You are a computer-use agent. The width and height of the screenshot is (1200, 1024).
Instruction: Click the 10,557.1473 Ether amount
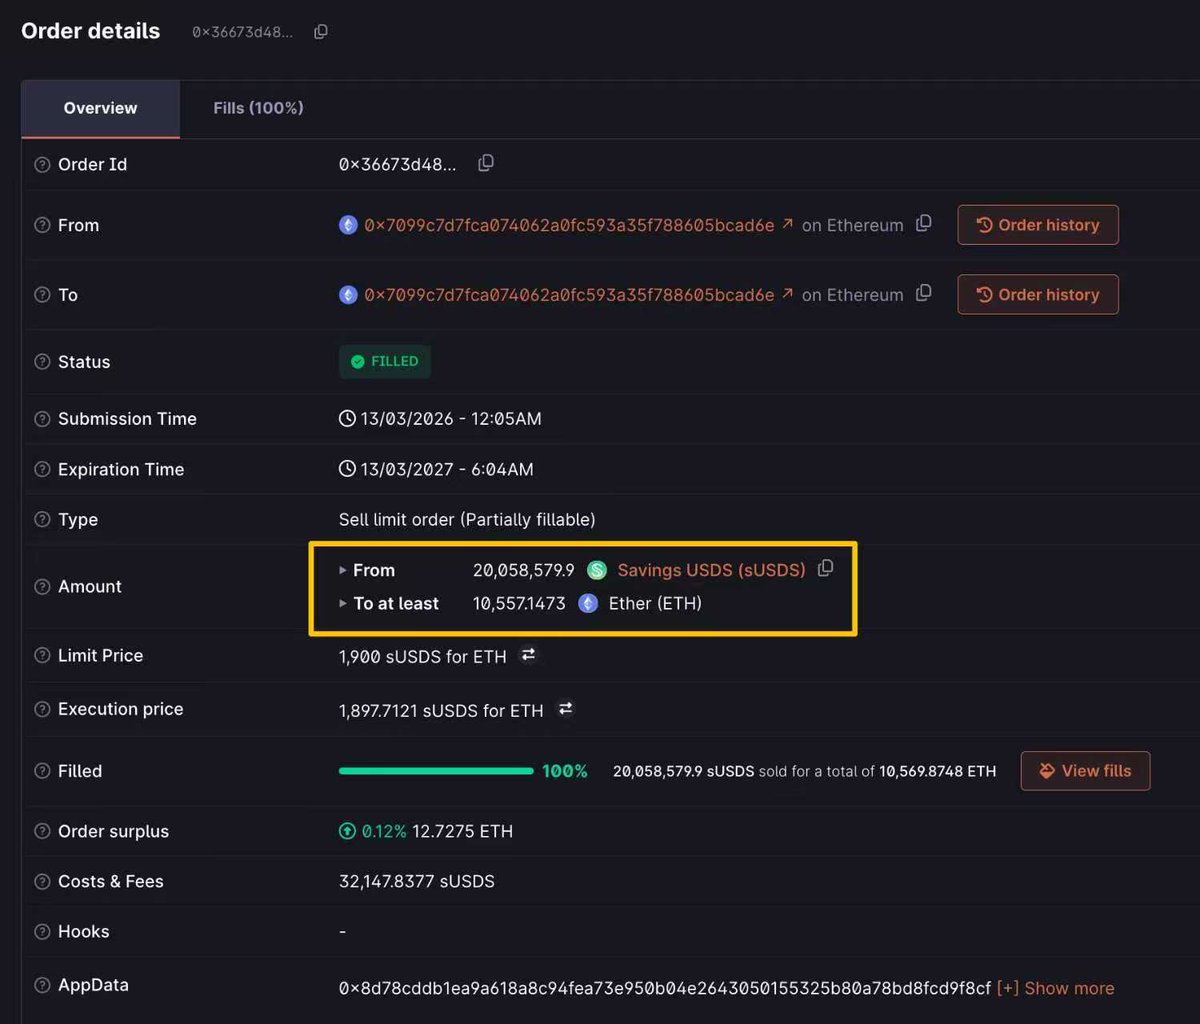coord(519,604)
